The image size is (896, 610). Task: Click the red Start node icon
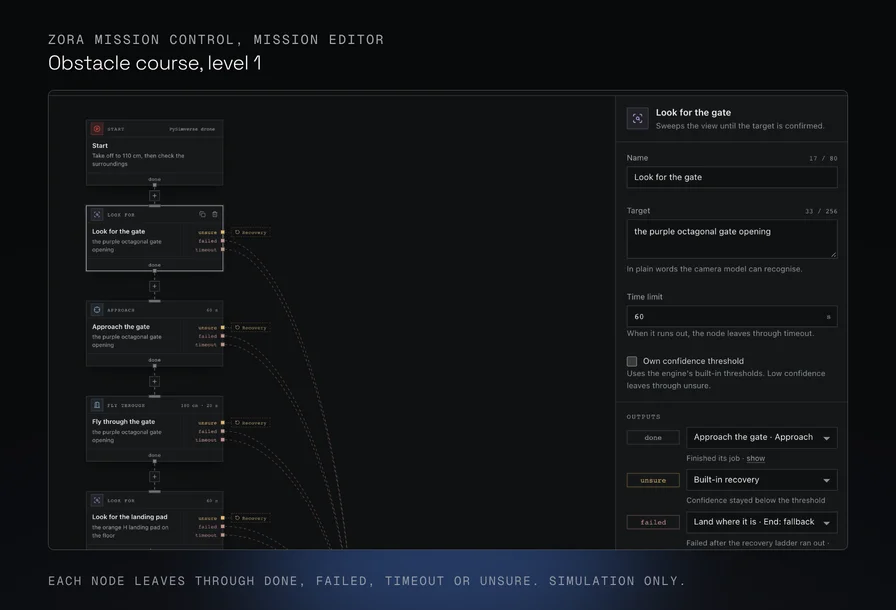97,129
